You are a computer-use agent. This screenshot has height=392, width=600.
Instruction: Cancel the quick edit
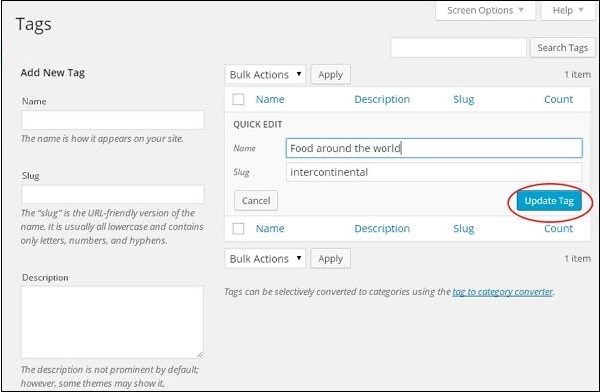tap(256, 201)
